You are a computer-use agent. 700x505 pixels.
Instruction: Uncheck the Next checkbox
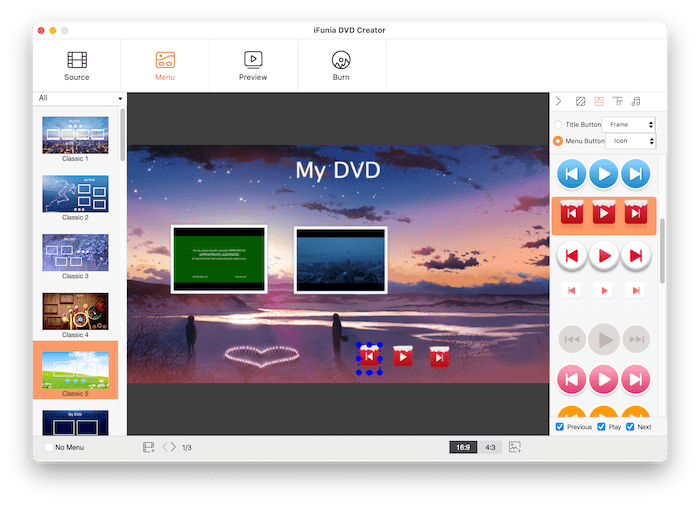pos(630,427)
